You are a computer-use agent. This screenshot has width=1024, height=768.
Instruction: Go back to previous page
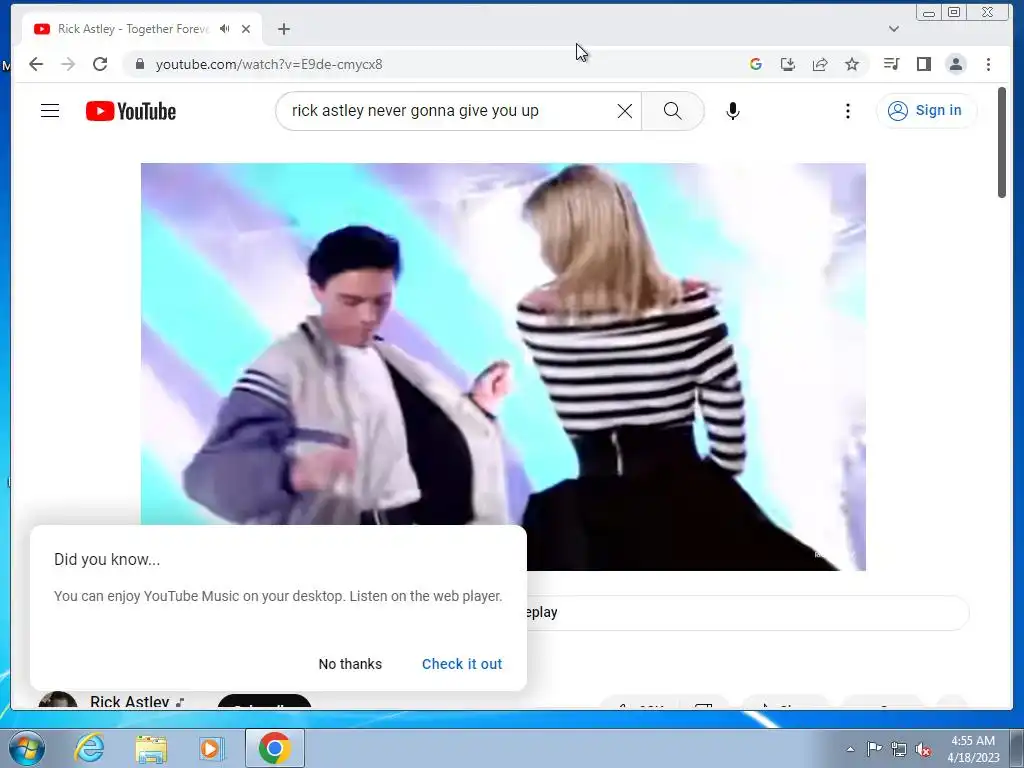(x=36, y=64)
